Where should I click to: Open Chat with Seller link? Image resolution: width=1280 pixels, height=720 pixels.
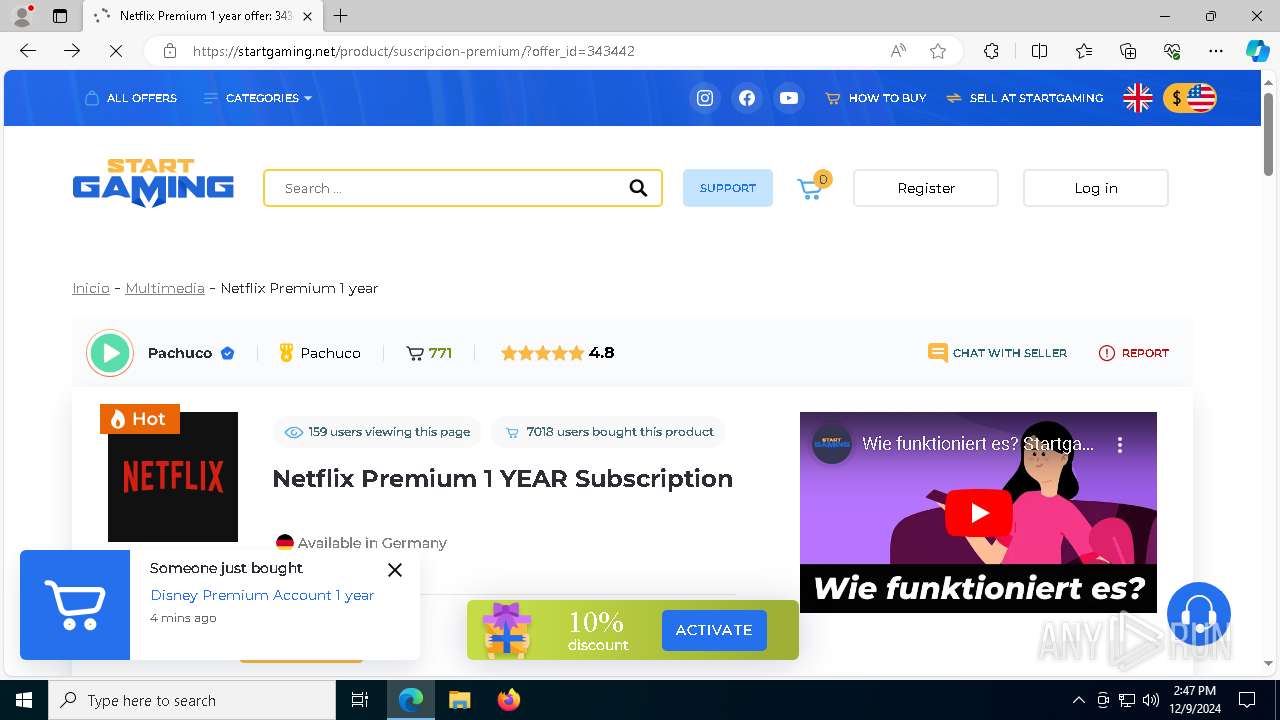(998, 353)
